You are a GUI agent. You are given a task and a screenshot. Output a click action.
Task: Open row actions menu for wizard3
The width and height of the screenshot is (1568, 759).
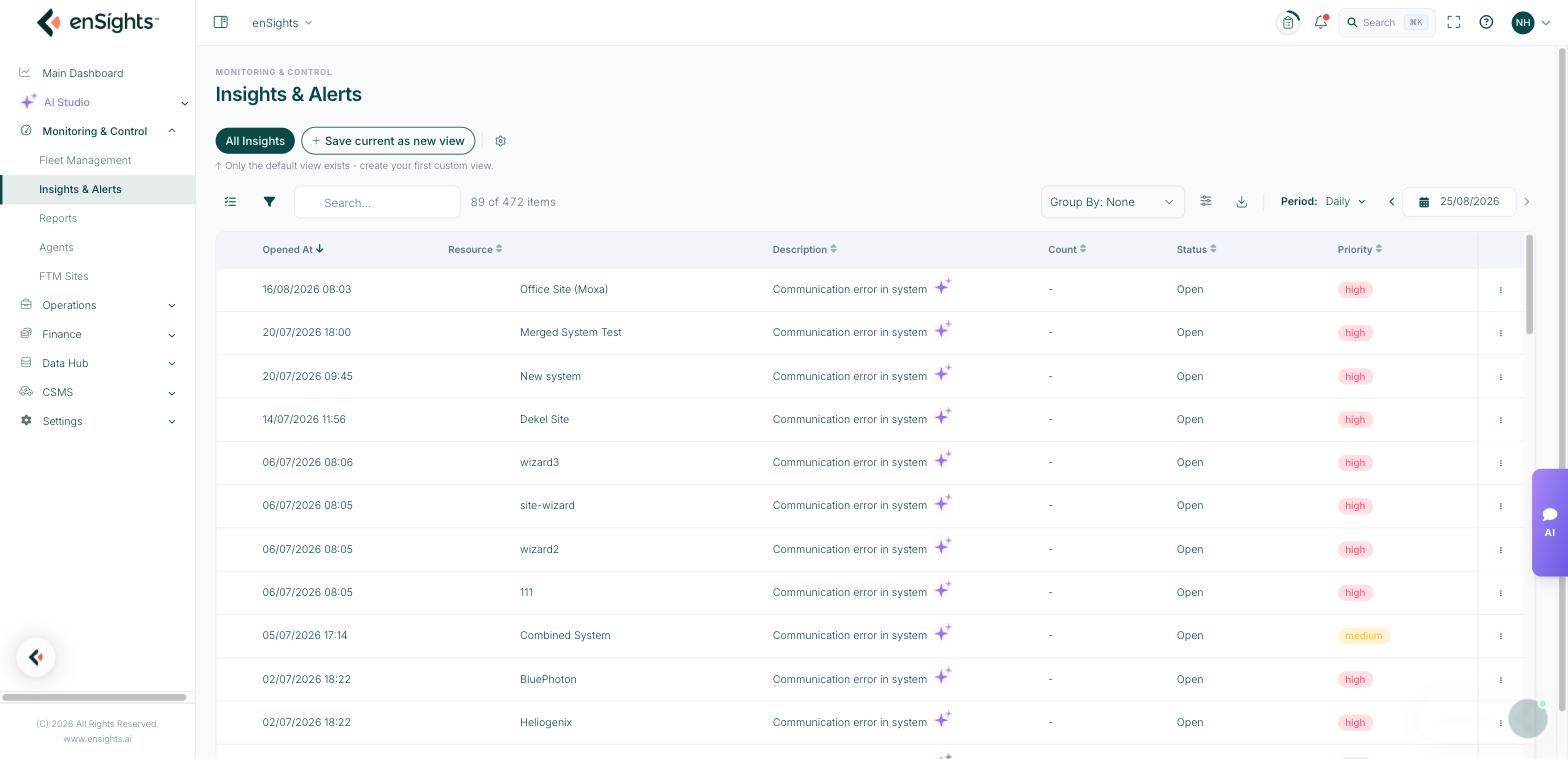pyautogui.click(x=1500, y=463)
